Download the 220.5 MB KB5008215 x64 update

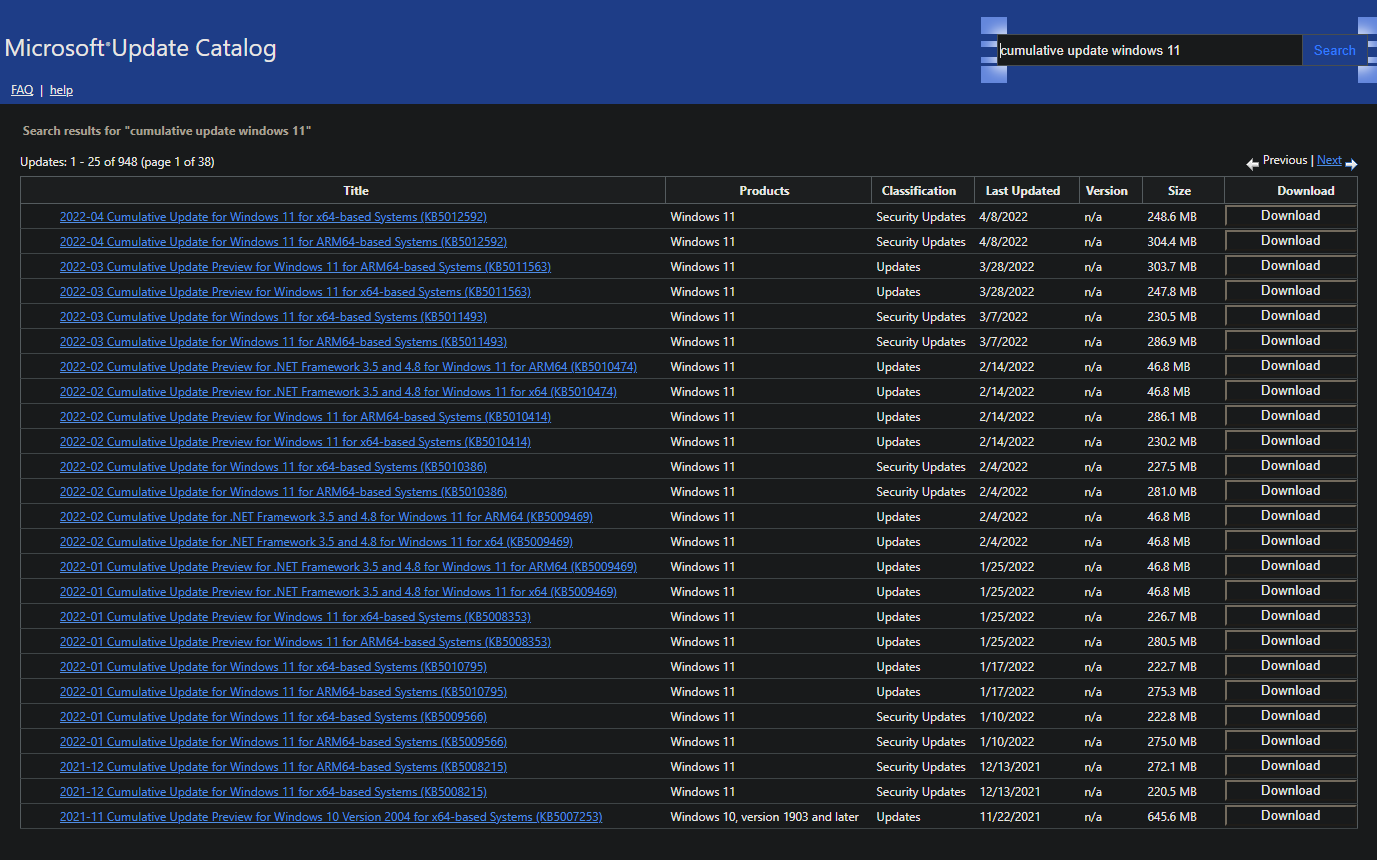[x=1290, y=791]
